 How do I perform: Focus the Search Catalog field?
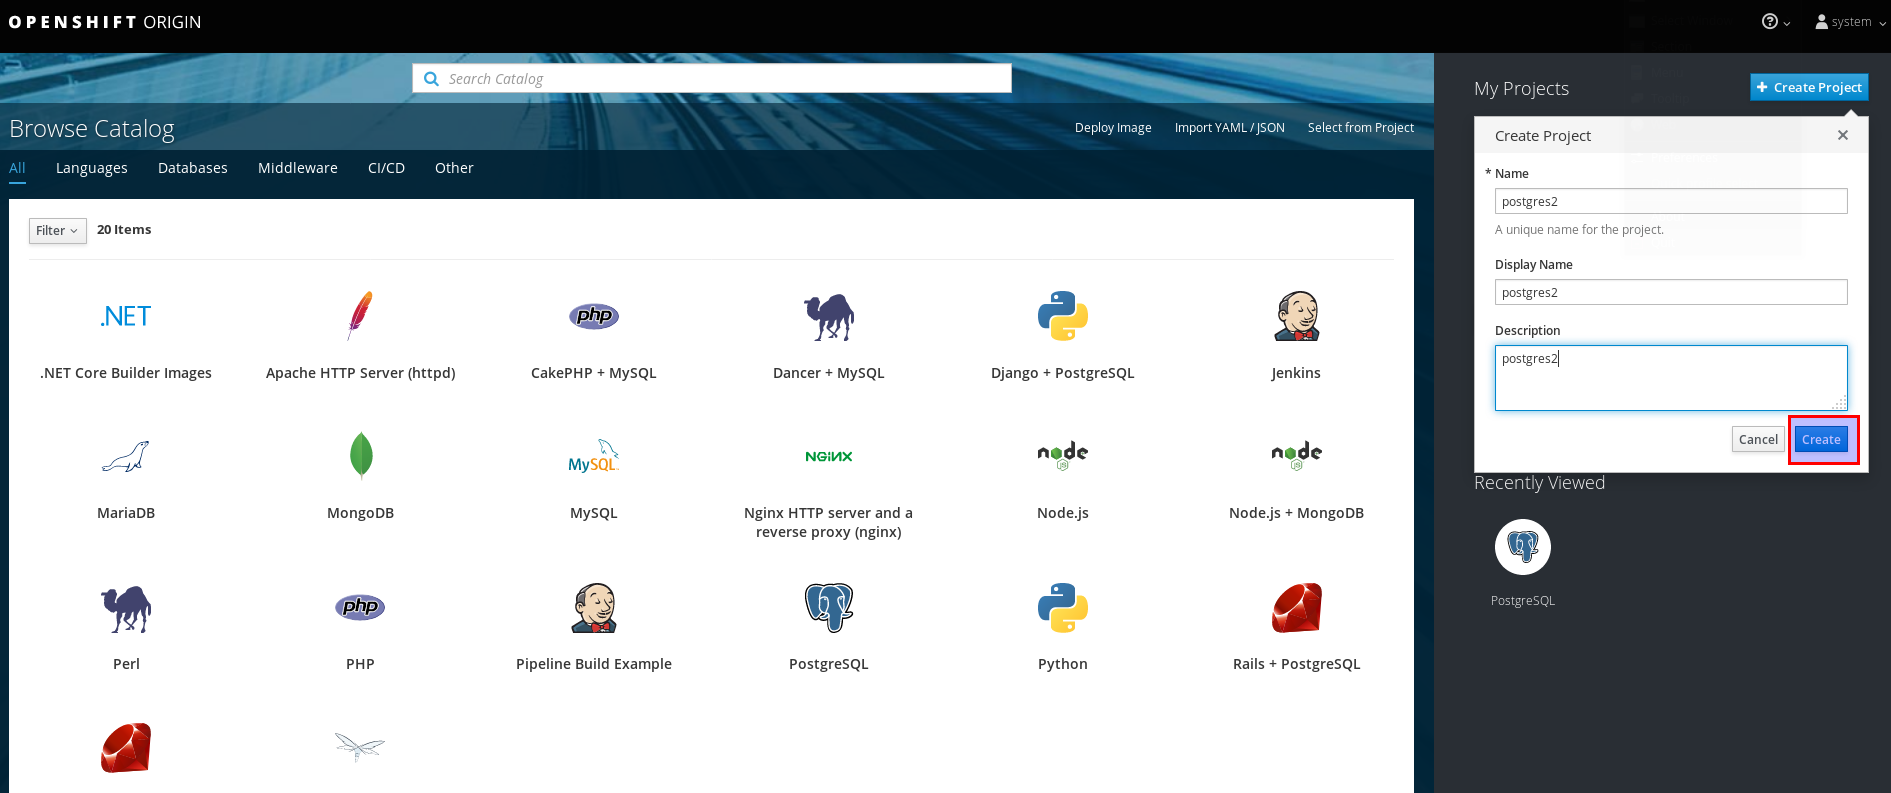[712, 79]
